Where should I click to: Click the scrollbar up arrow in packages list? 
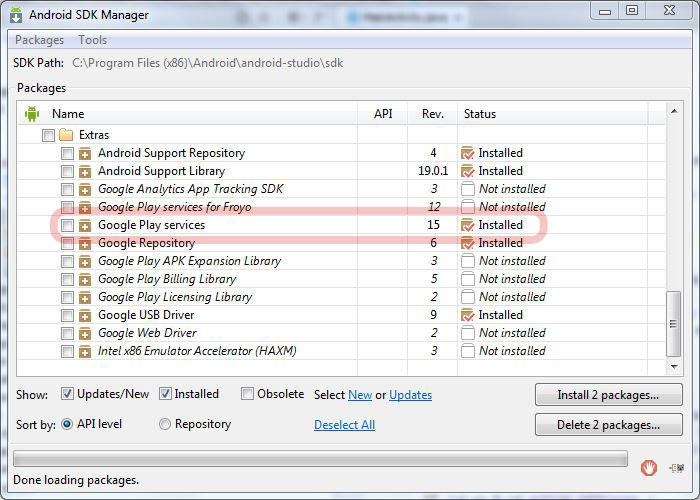(674, 111)
